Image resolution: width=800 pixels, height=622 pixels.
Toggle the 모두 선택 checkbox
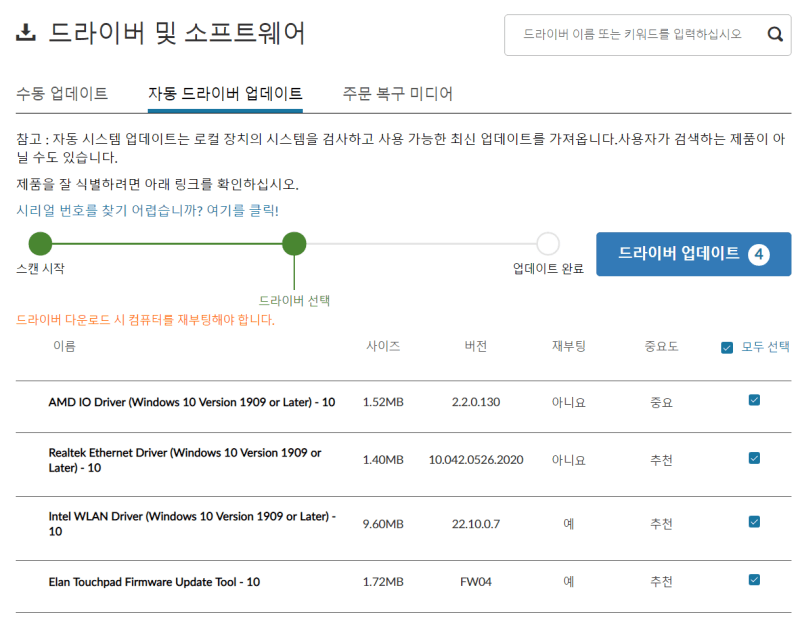coord(727,347)
